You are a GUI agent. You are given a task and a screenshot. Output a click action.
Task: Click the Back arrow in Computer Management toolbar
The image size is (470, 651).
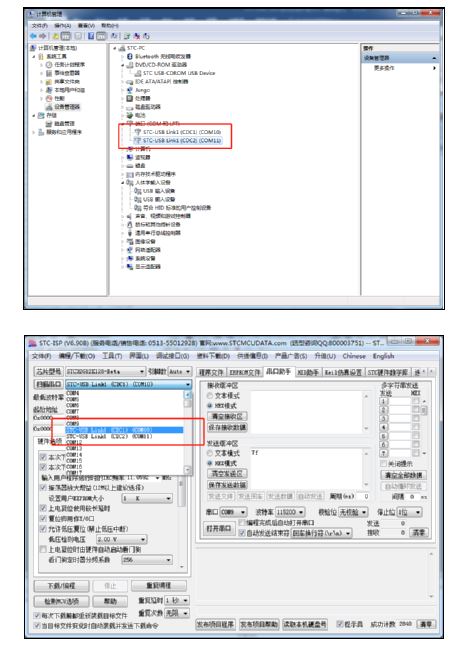33,36
